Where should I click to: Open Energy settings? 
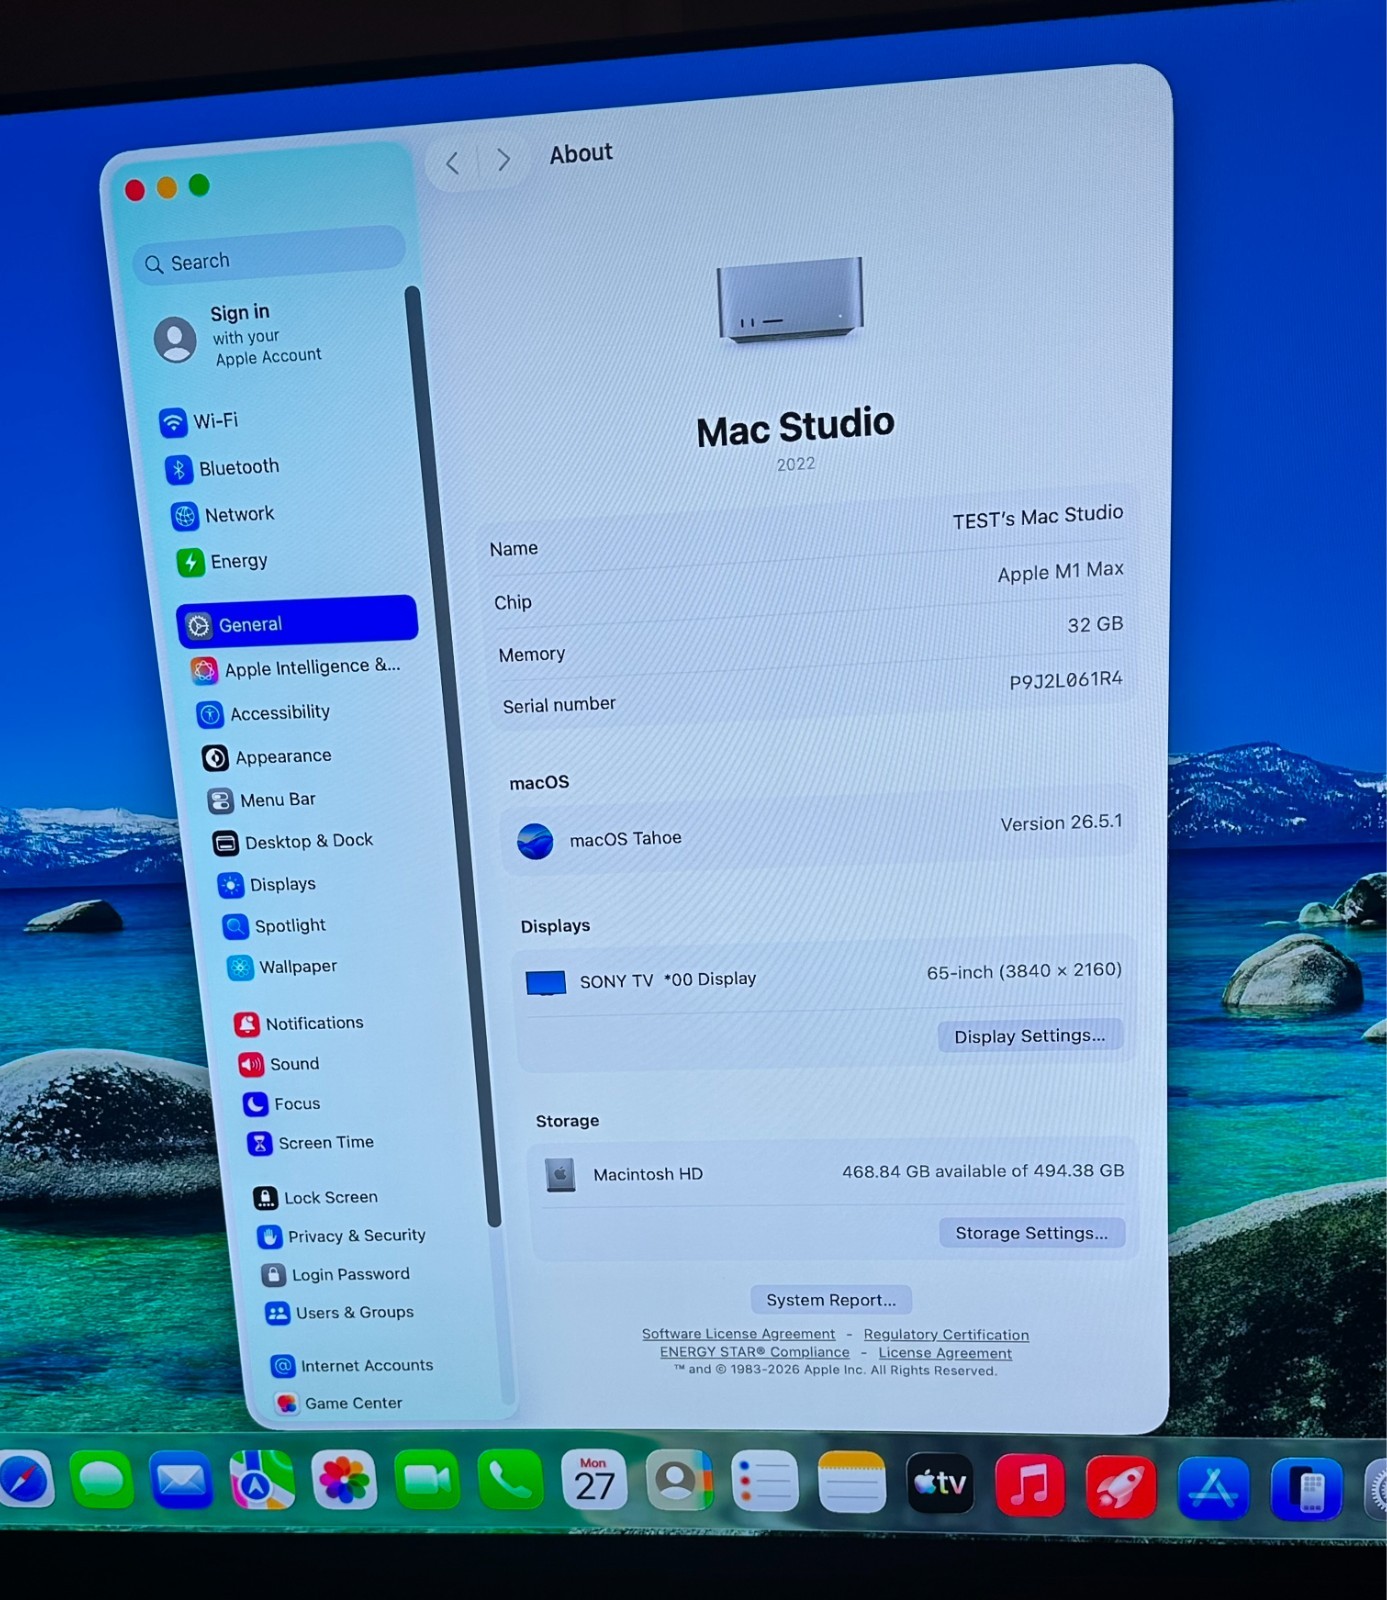pos(223,561)
